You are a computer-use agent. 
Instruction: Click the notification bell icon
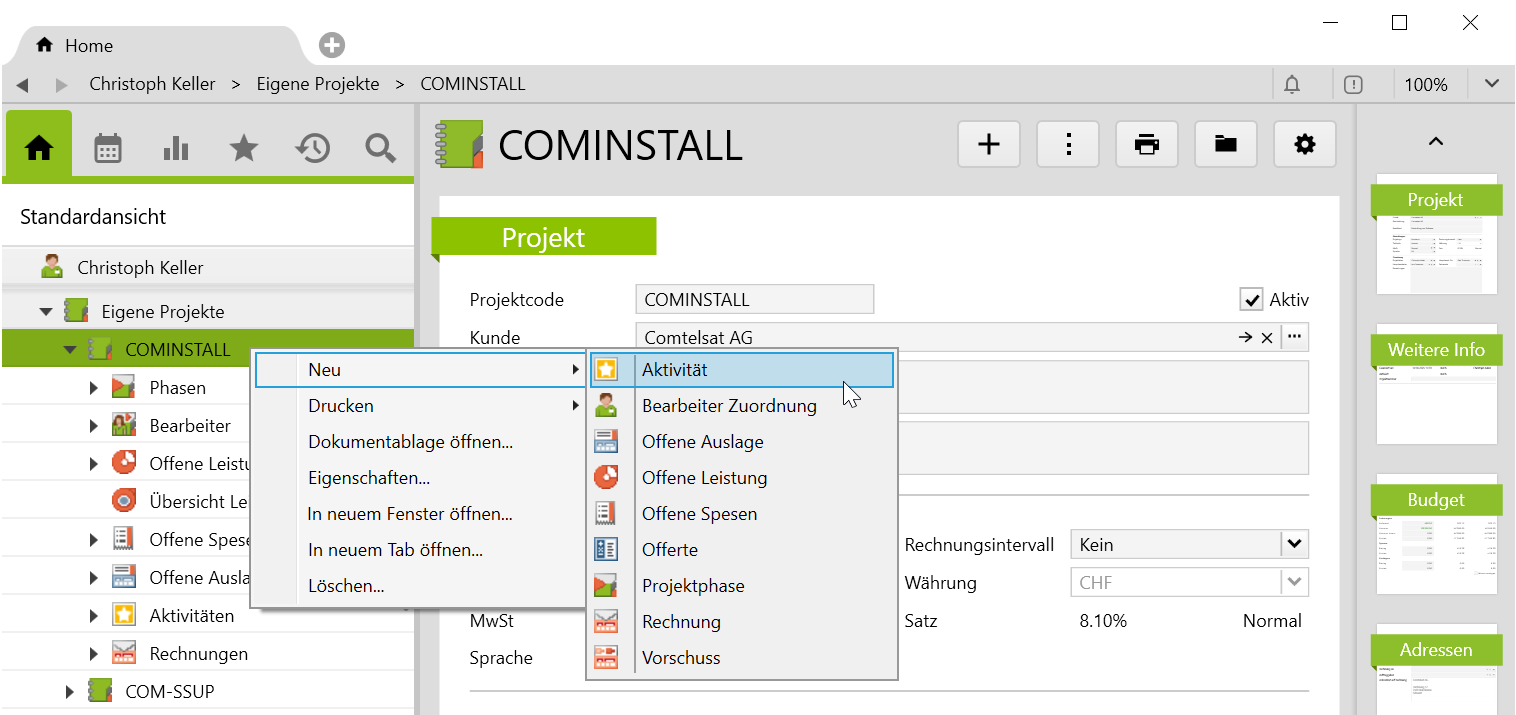coord(1292,85)
